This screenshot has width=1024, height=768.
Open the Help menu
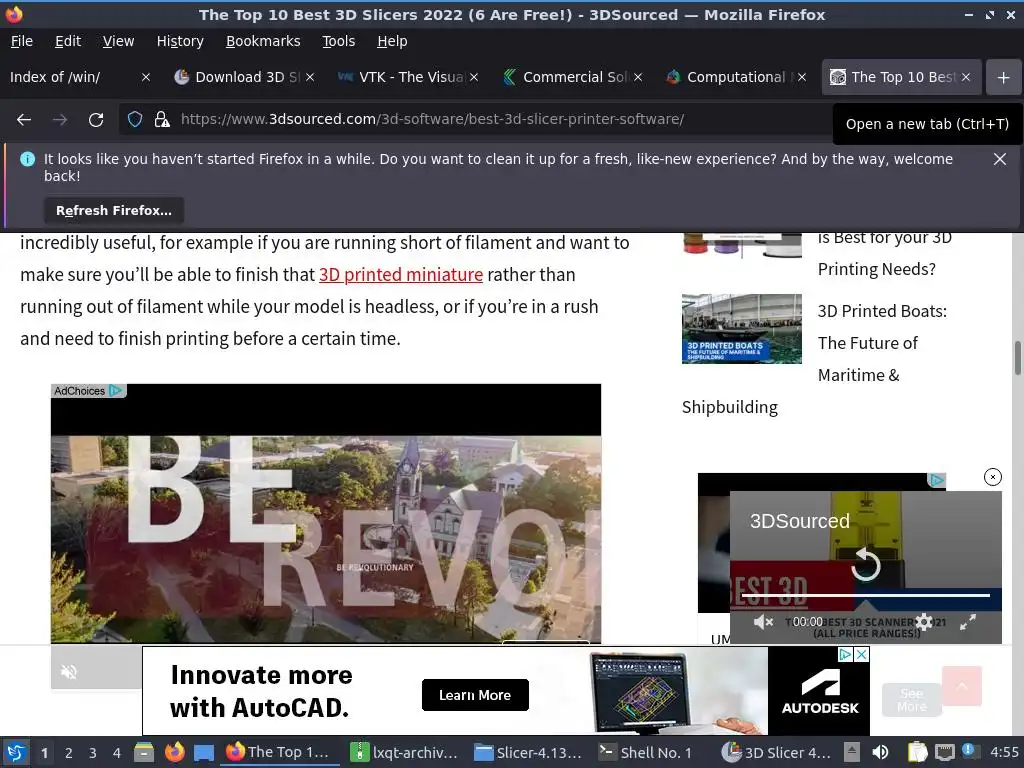(x=392, y=41)
